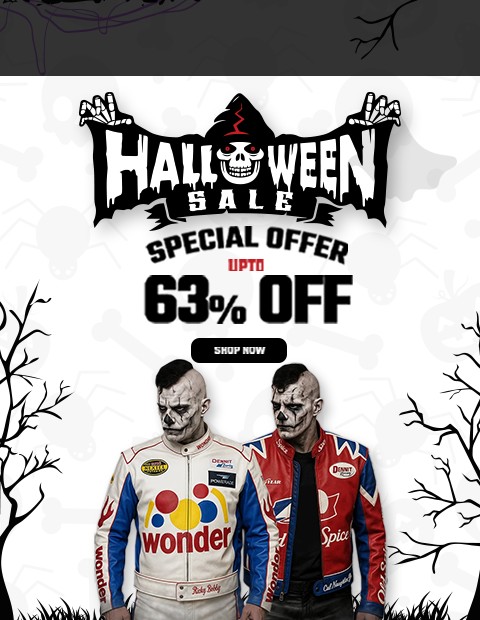This screenshot has width=480, height=620.
Task: Select the right skeleton hand graphic
Action: pyautogui.click(x=374, y=110)
